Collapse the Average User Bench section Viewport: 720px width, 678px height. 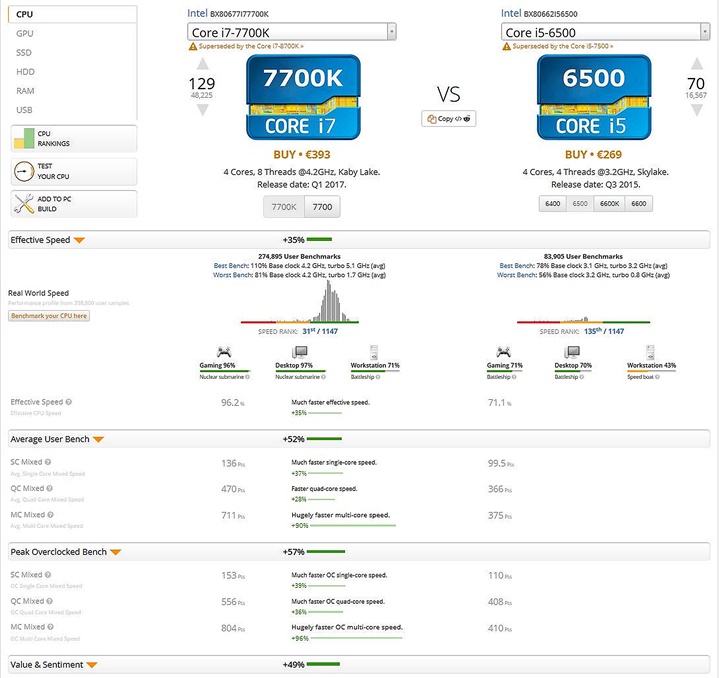(x=98, y=439)
